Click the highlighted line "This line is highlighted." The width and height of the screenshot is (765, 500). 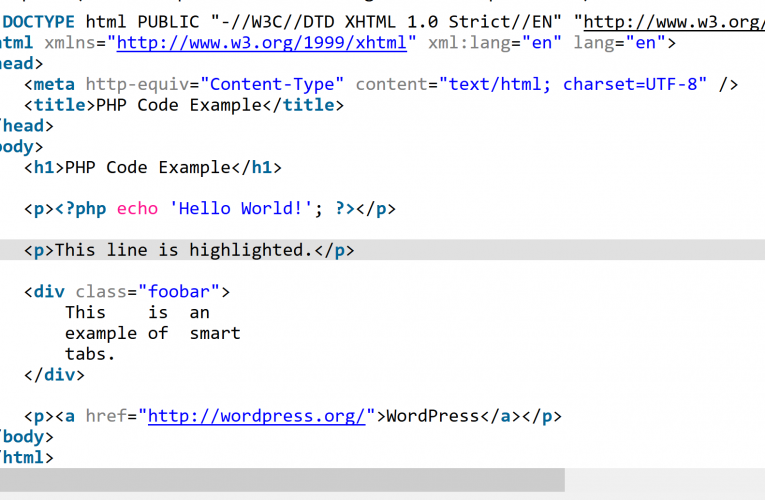click(x=190, y=250)
